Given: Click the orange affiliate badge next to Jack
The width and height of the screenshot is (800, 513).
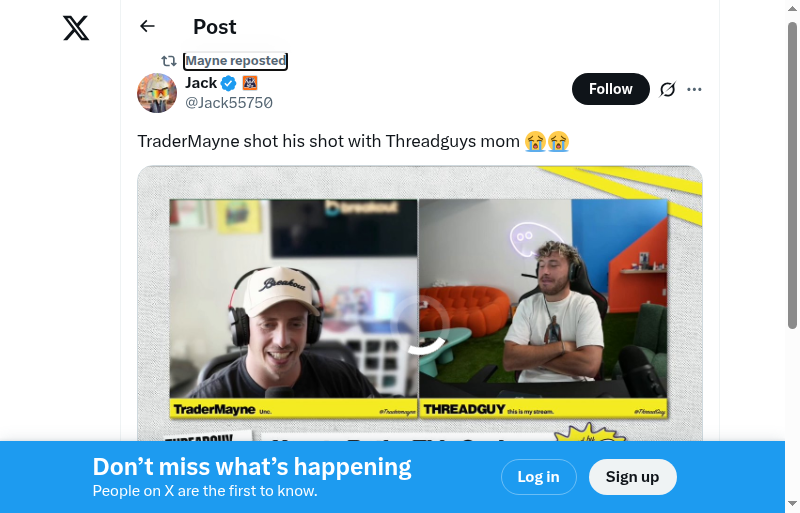Looking at the screenshot, I should coord(250,83).
